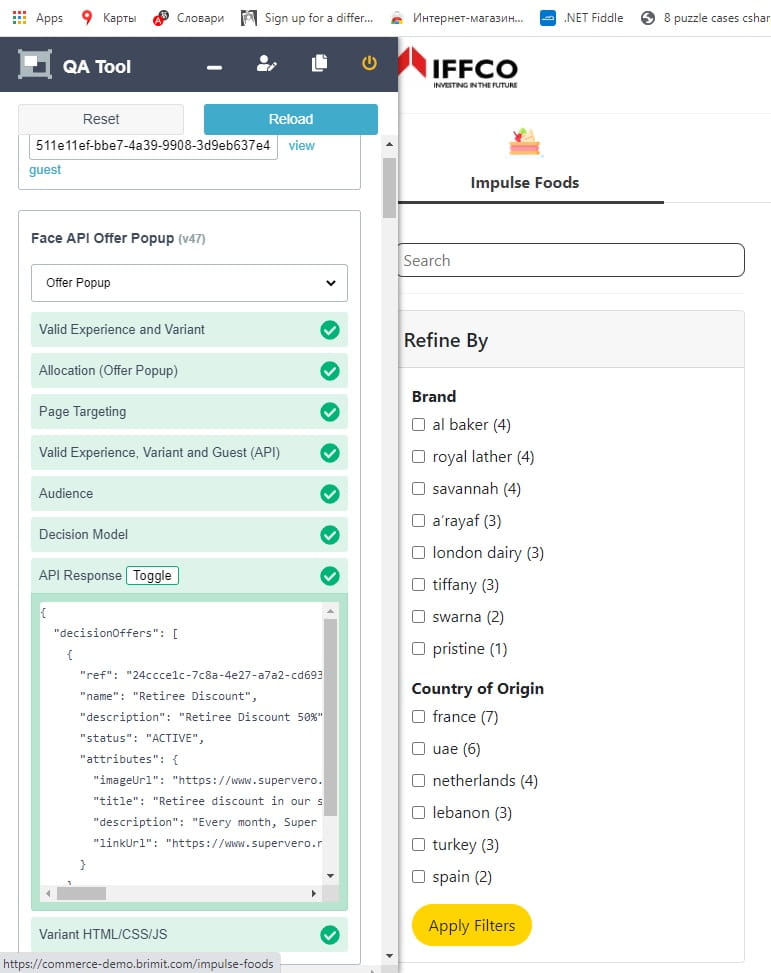Click check icon on Variant HTML/CSS/JS row
Viewport: 771px width, 973px height.
[330, 934]
